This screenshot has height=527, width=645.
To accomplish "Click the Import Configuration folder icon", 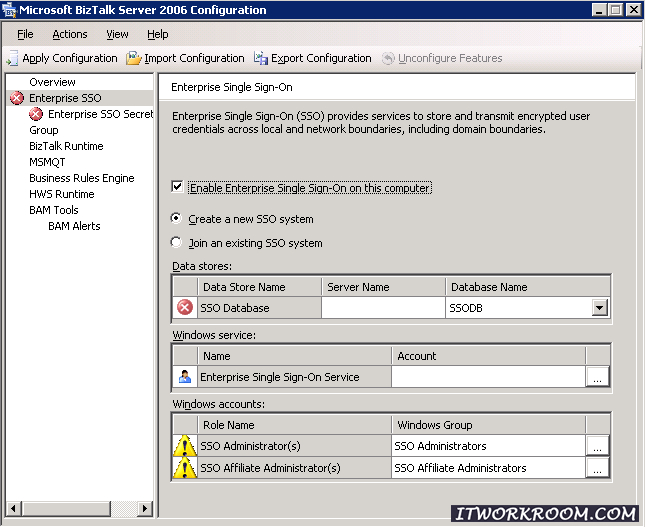I will [134, 58].
